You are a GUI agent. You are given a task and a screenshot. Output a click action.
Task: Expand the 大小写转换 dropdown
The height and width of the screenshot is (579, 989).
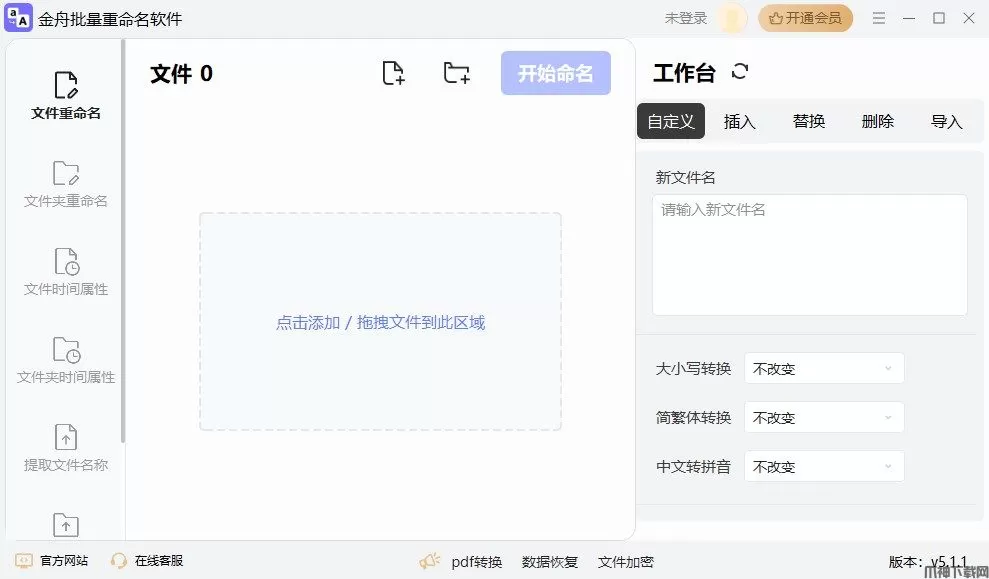coord(824,369)
